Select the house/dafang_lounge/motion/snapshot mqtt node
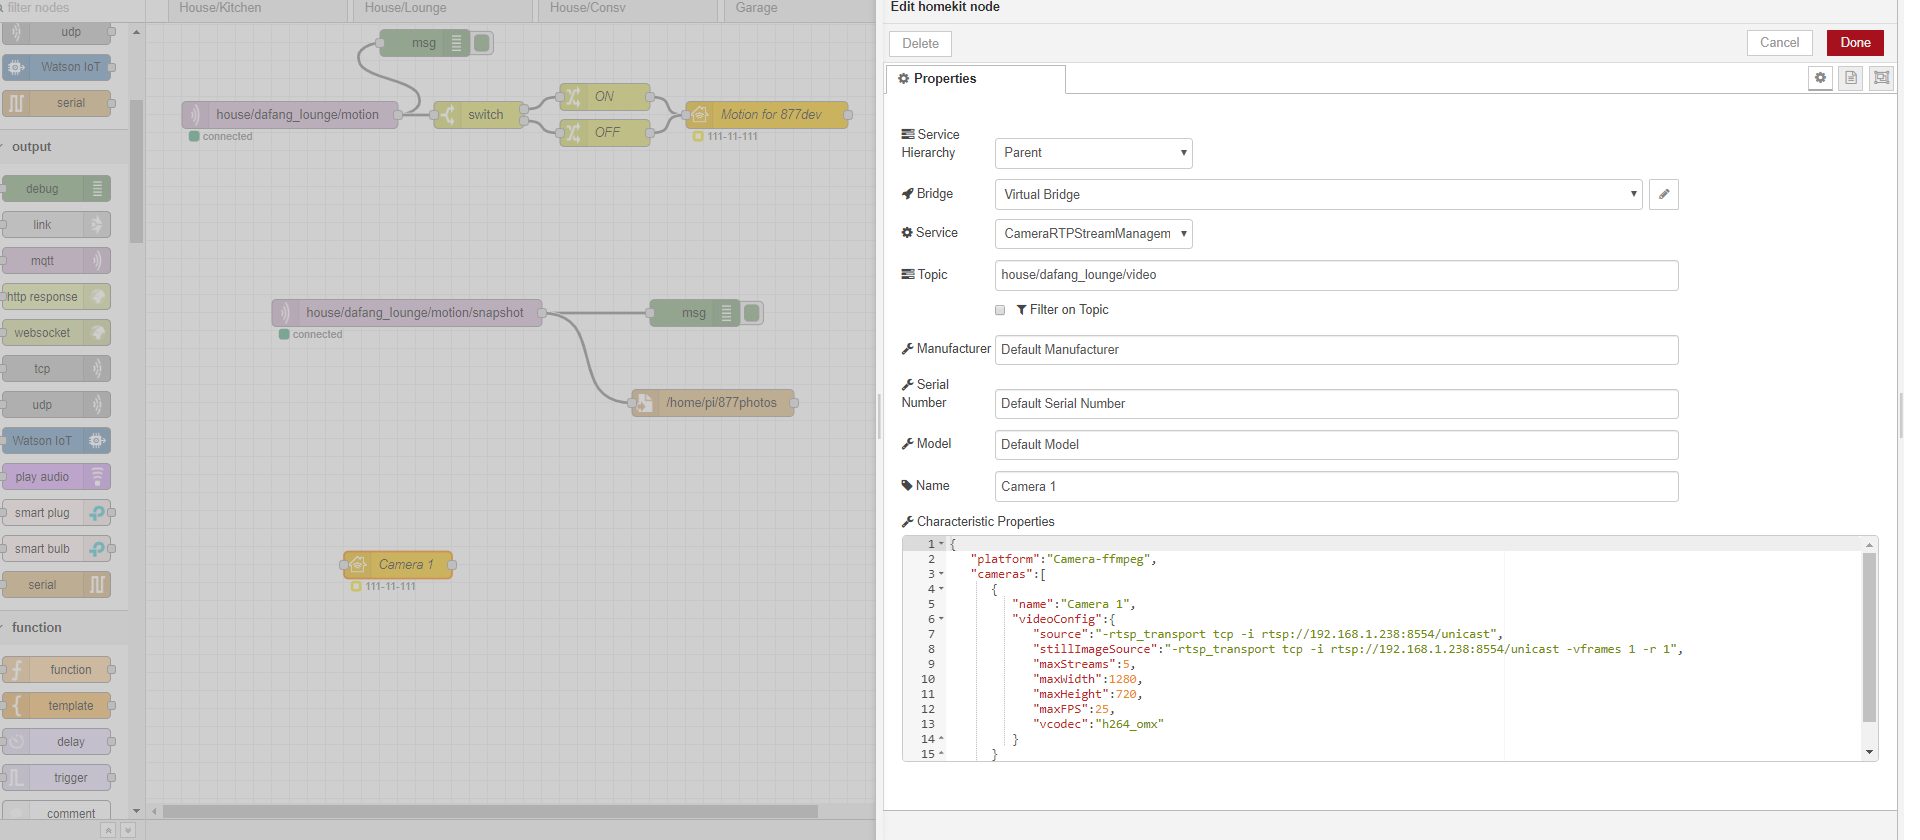Screen dimensions: 1920x840 click(x=407, y=313)
